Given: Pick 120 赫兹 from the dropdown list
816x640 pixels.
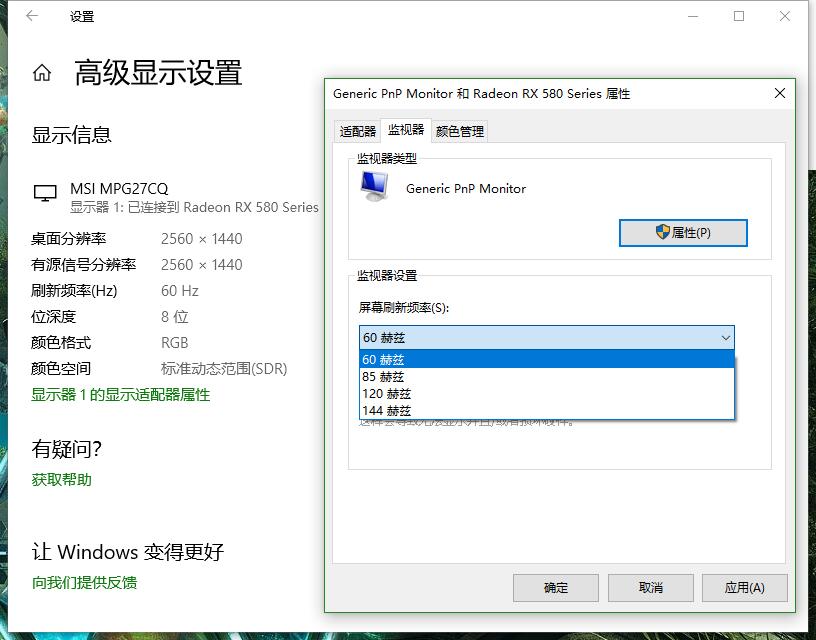Looking at the screenshot, I should pos(388,393).
